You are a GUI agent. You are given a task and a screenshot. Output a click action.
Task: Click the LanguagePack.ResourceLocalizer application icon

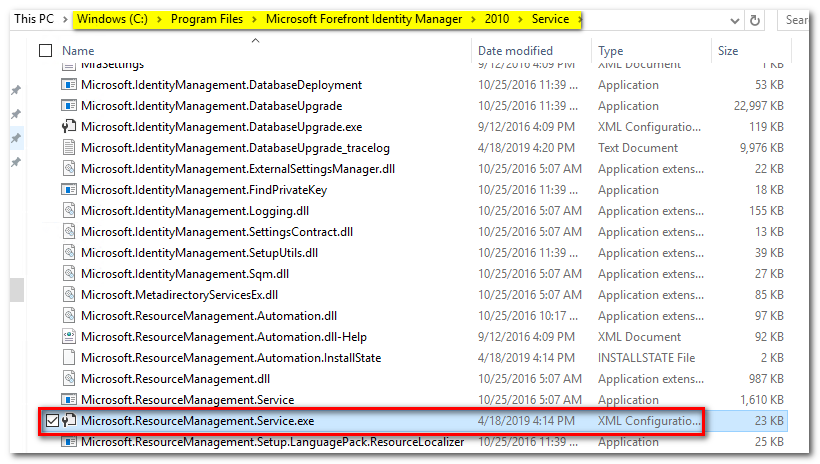pos(69,442)
